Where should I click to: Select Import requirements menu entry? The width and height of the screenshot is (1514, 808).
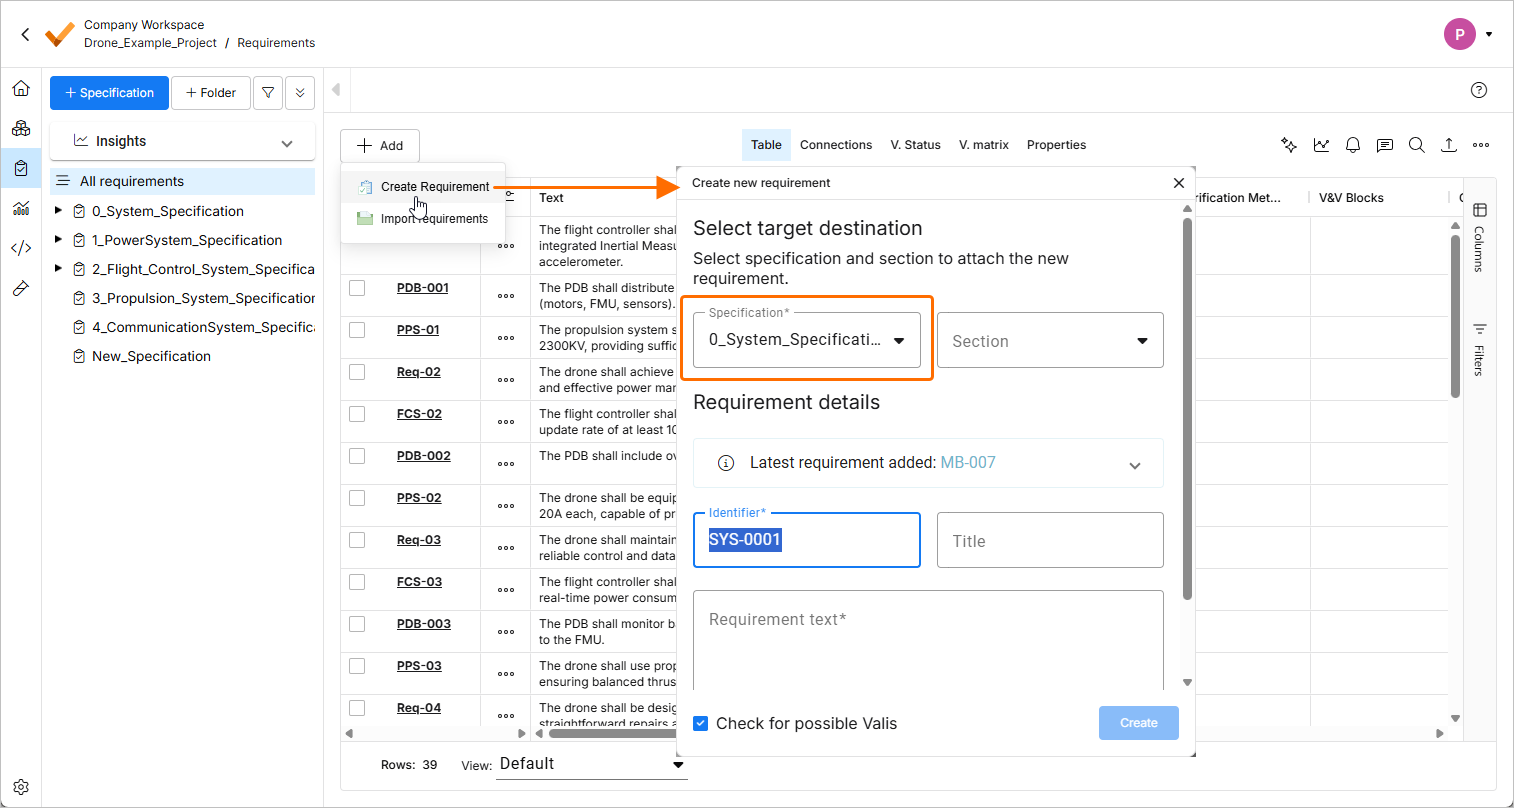click(x=434, y=219)
